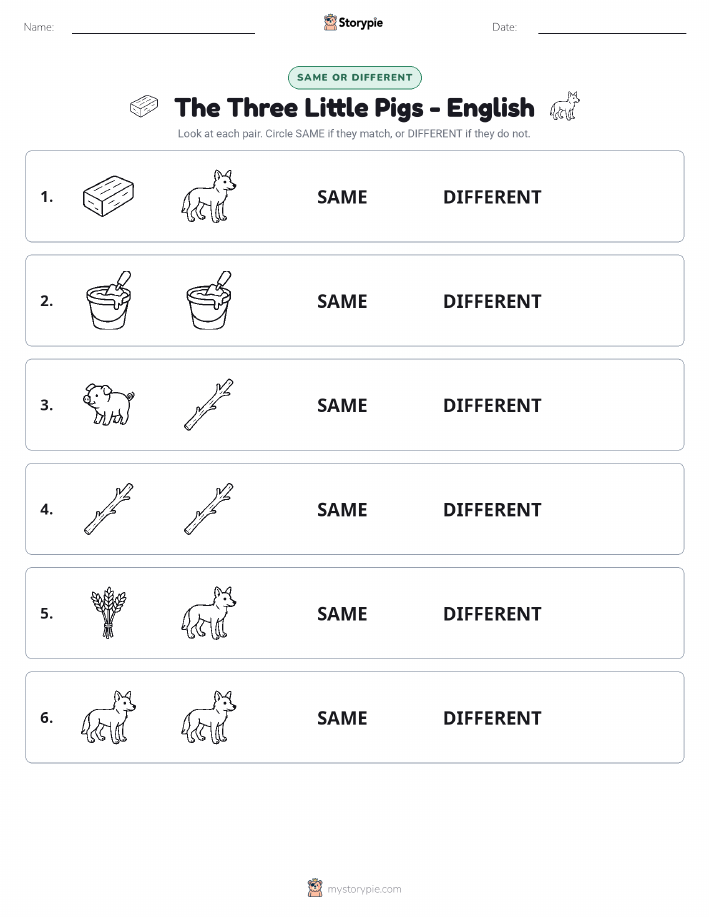
Task: Select DIFFERENT for question 3
Action: (492, 405)
